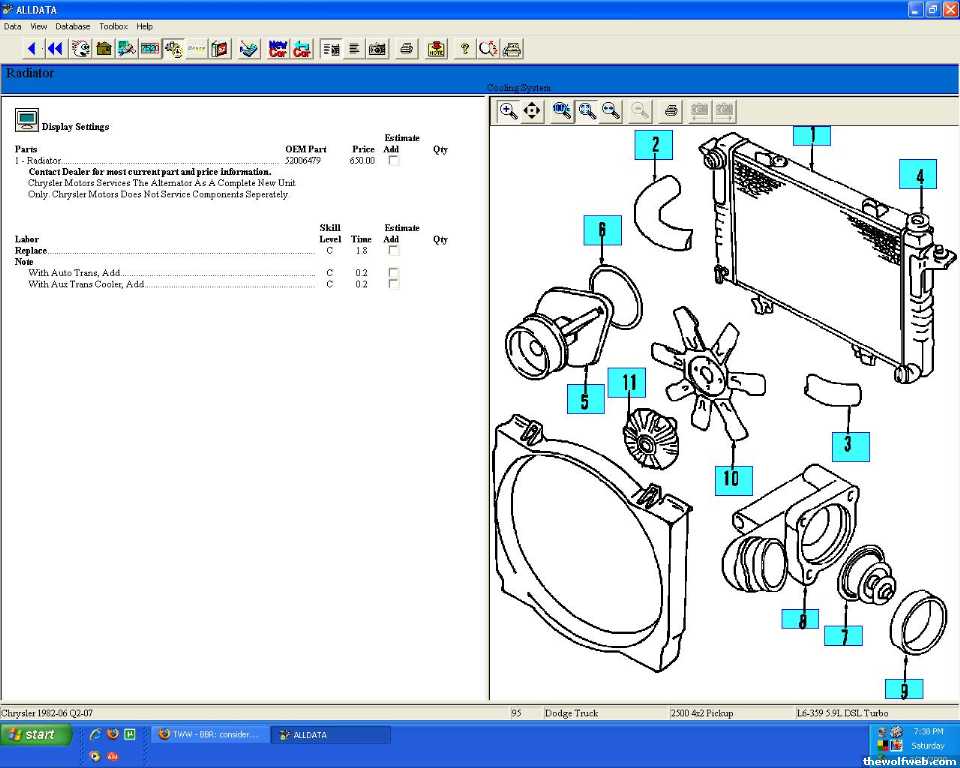This screenshot has width=960, height=768.
Task: Click the camera icon in main toolbar
Action: click(377, 48)
